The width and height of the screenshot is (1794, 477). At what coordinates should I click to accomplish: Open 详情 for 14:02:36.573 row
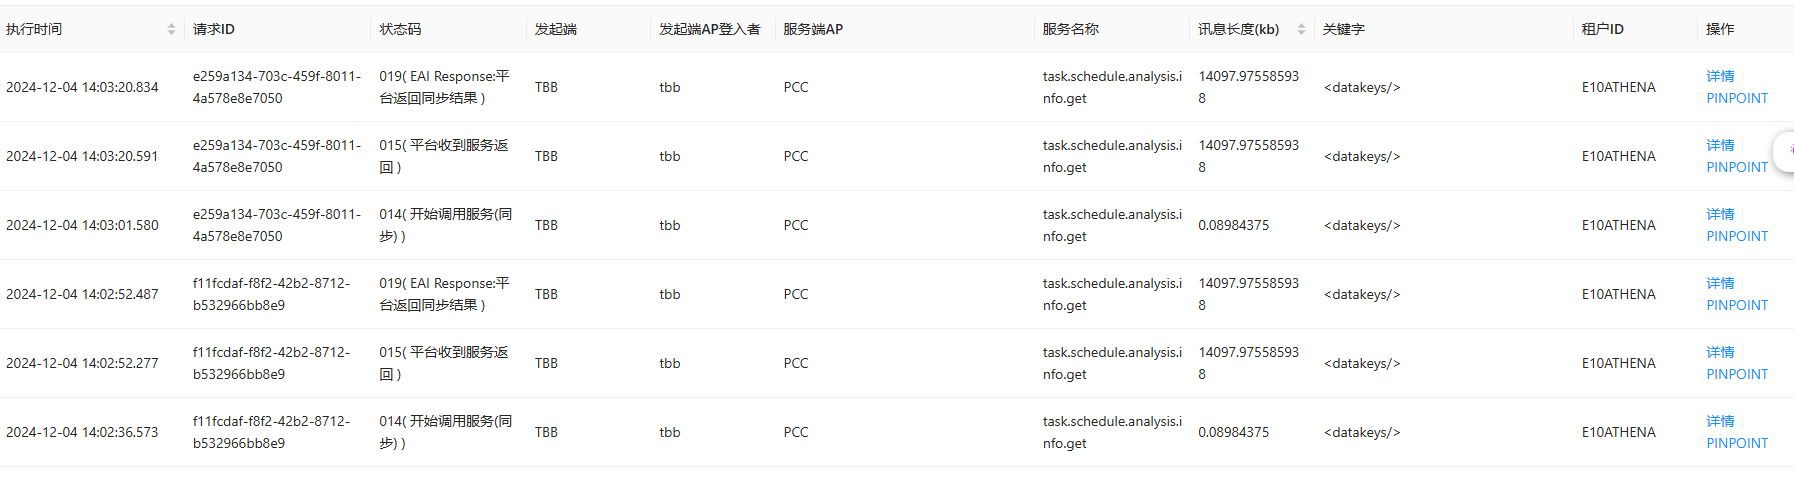click(x=1720, y=421)
